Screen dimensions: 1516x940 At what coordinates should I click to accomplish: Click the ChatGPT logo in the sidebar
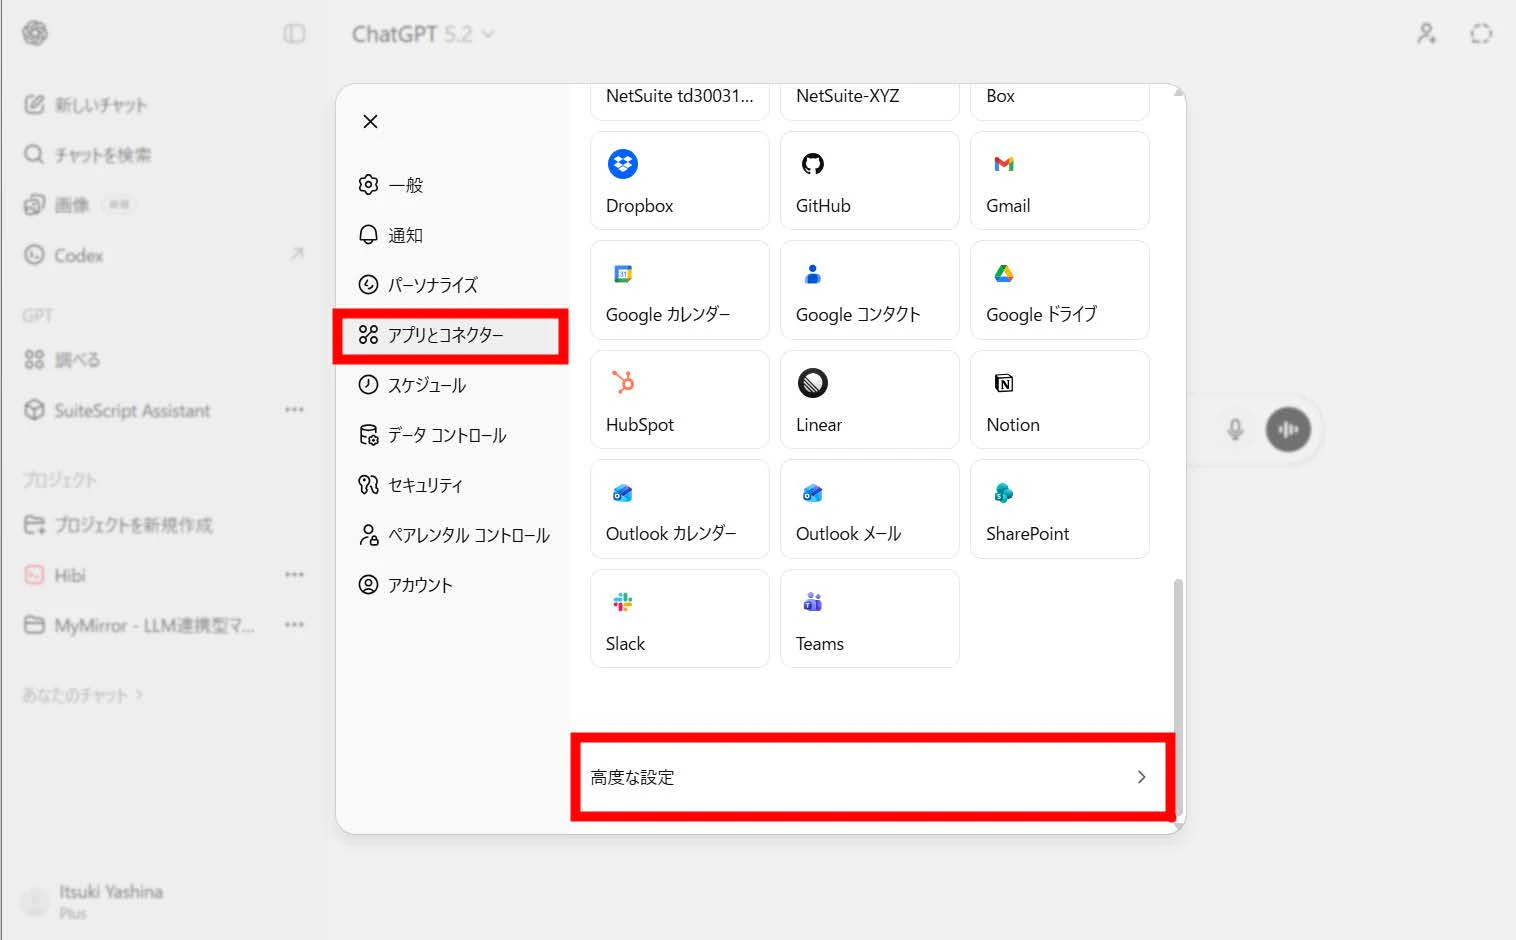(35, 33)
